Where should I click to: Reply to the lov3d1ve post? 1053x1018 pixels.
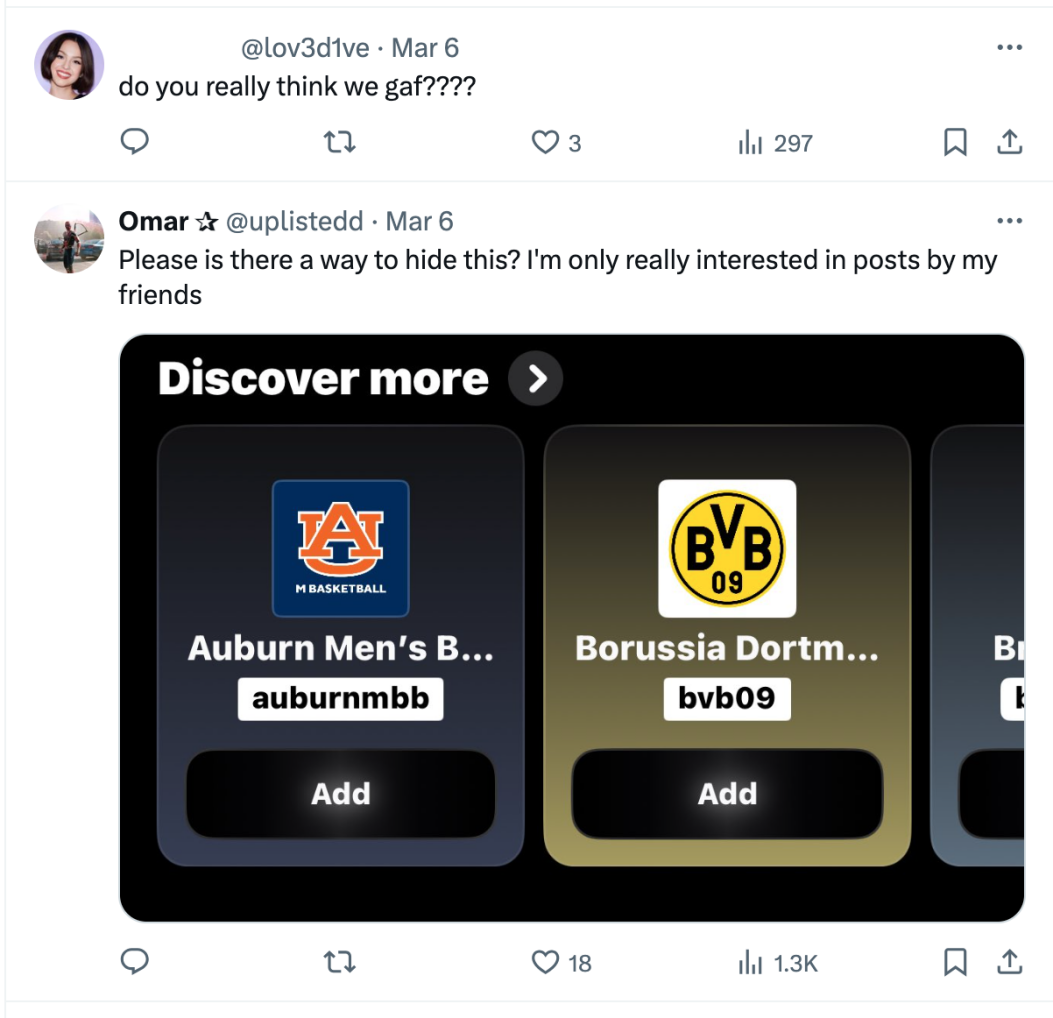134,143
